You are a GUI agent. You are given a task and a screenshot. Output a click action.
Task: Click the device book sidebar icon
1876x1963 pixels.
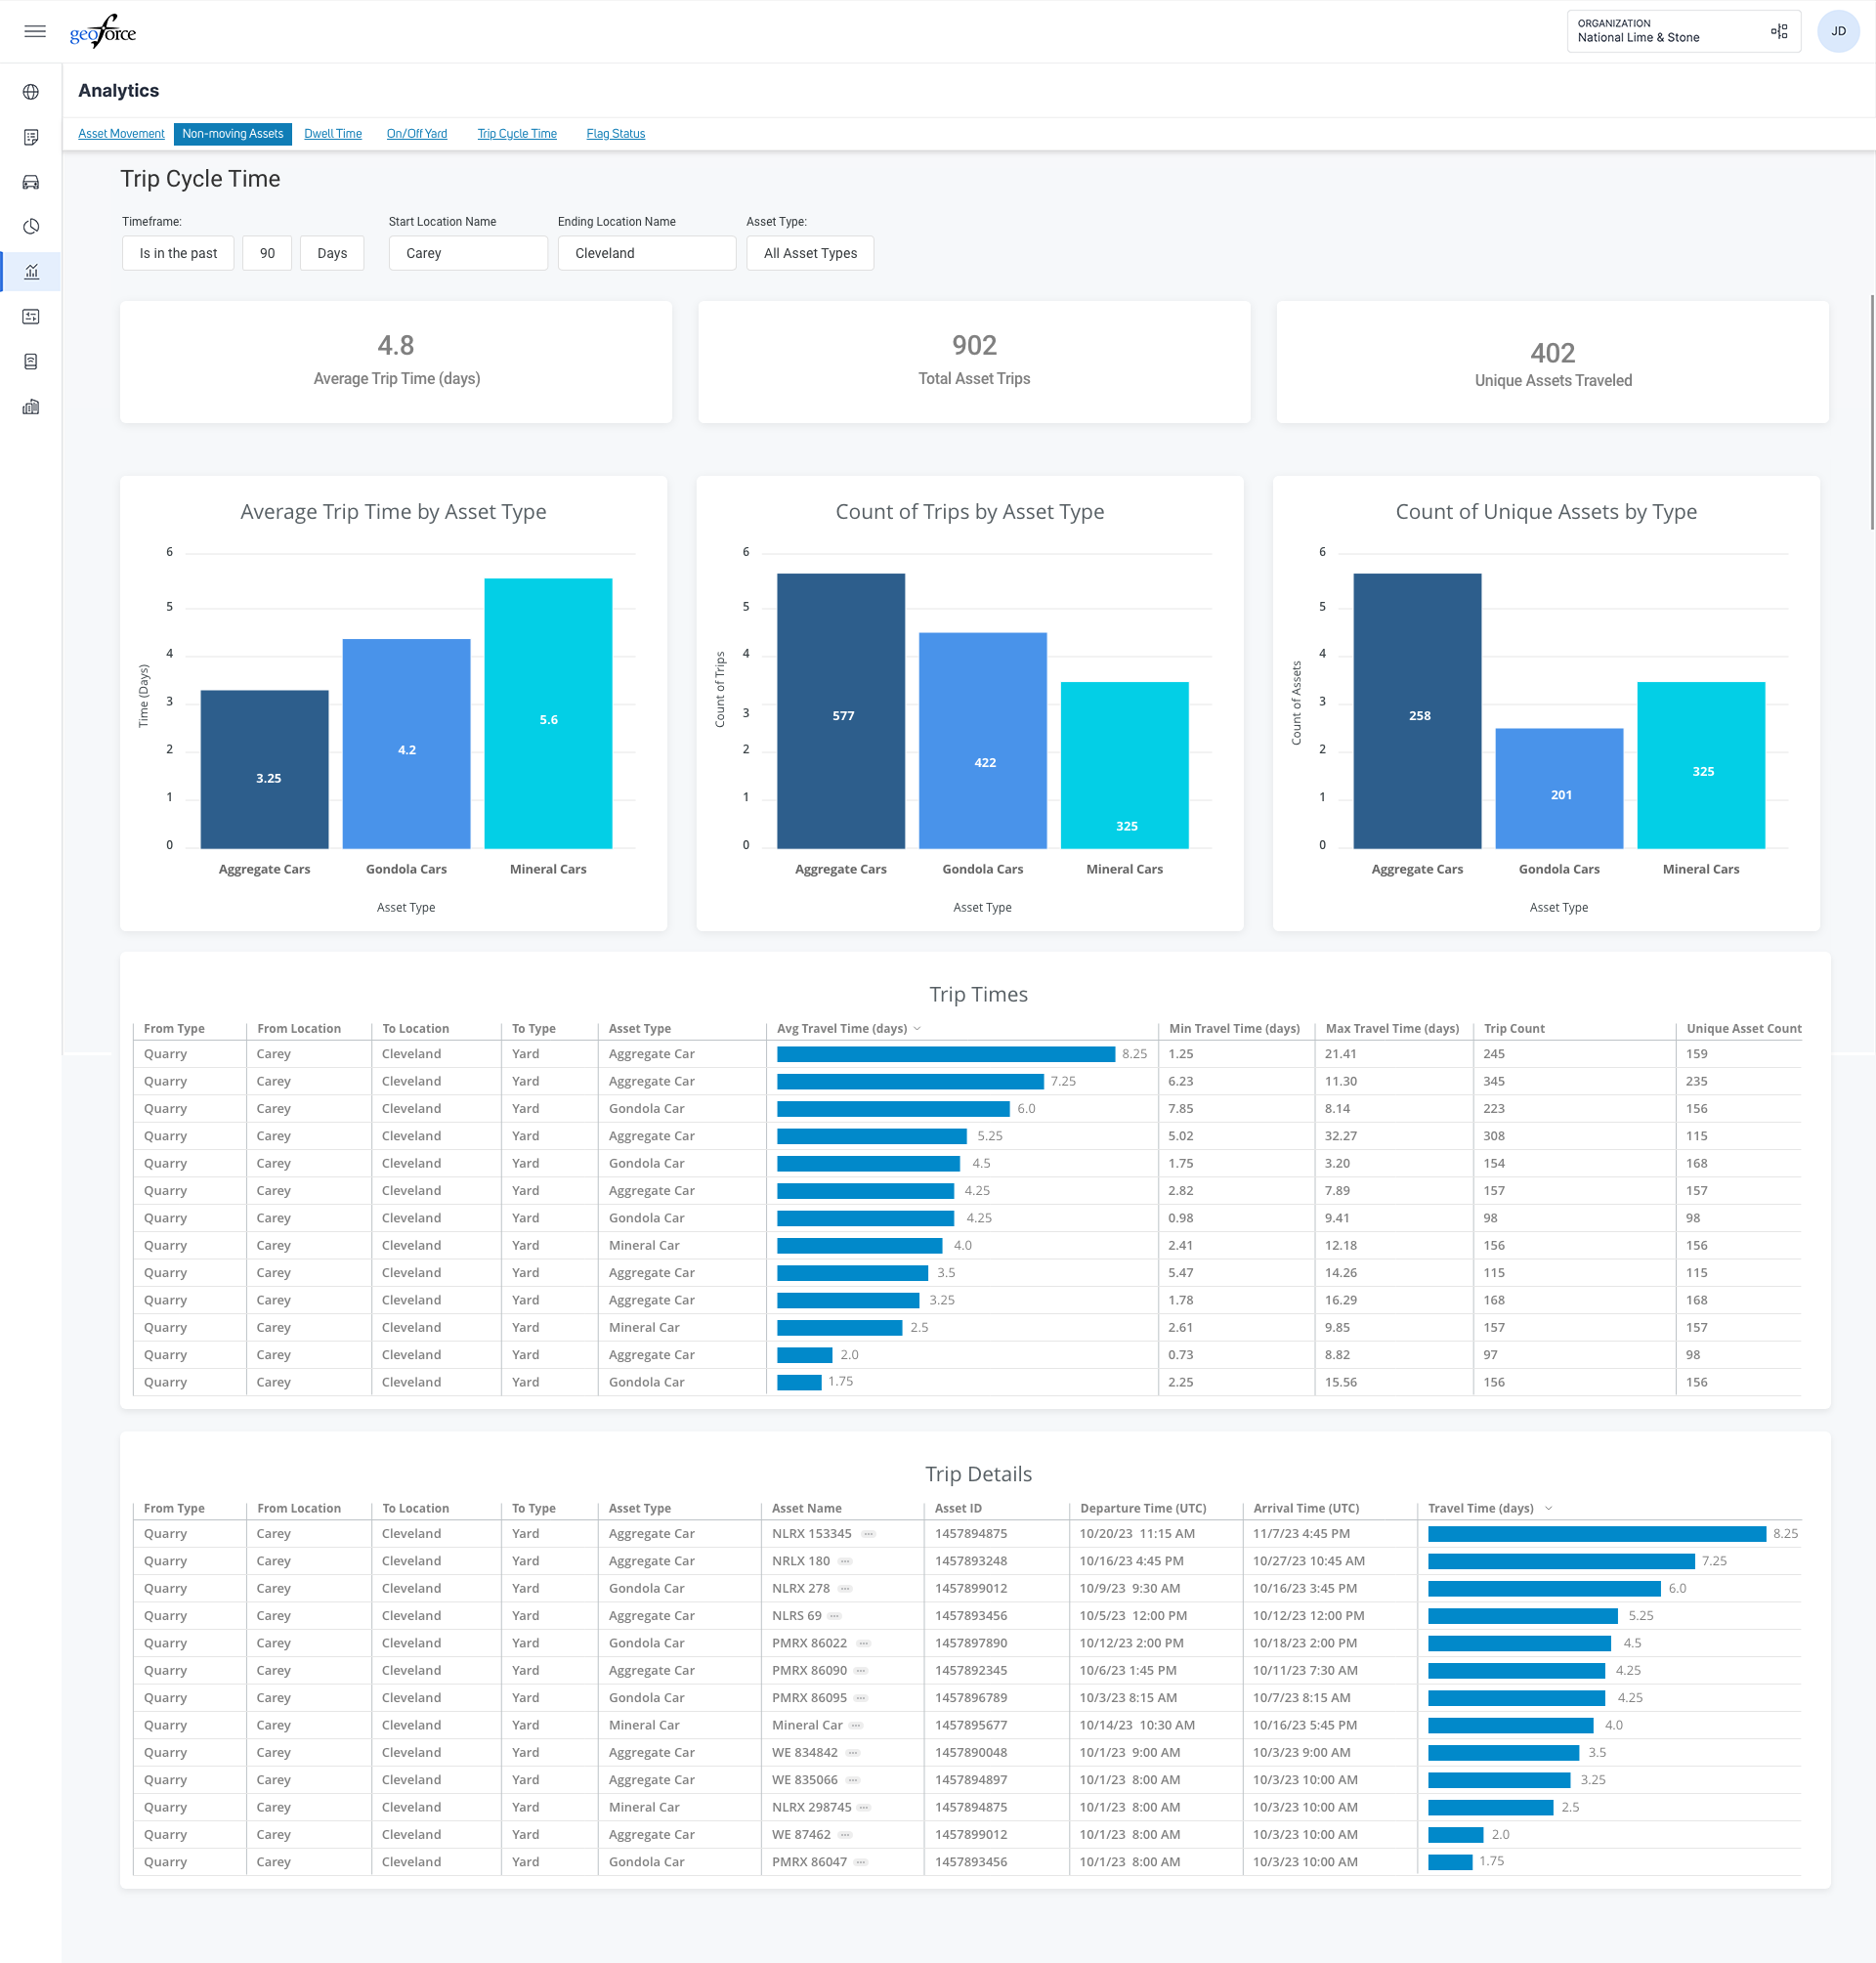point(31,362)
